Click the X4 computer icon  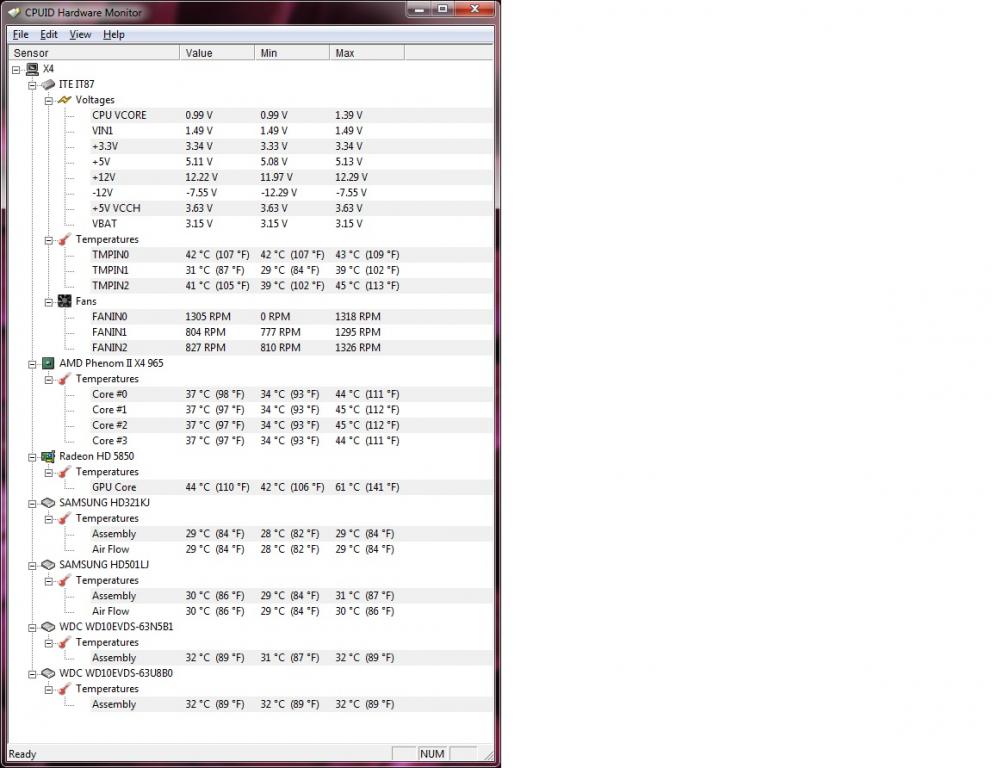coord(32,69)
